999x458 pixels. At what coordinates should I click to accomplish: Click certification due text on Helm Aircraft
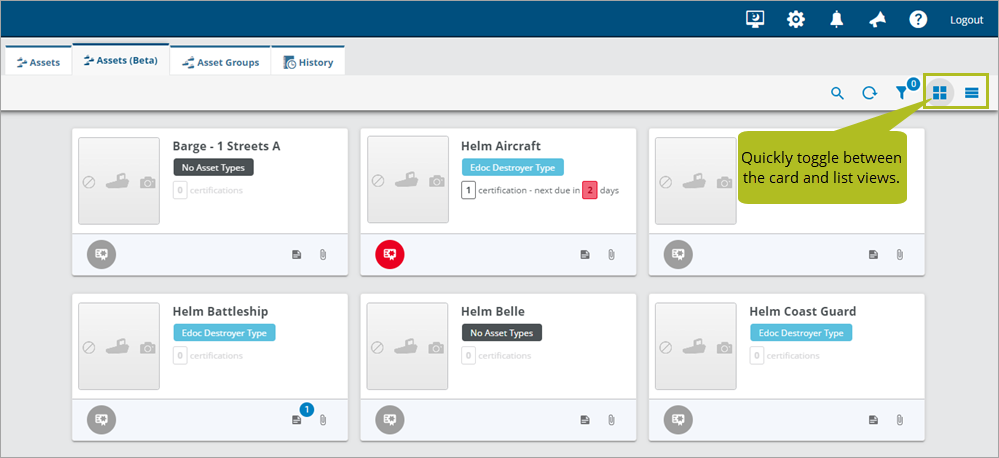[540, 190]
